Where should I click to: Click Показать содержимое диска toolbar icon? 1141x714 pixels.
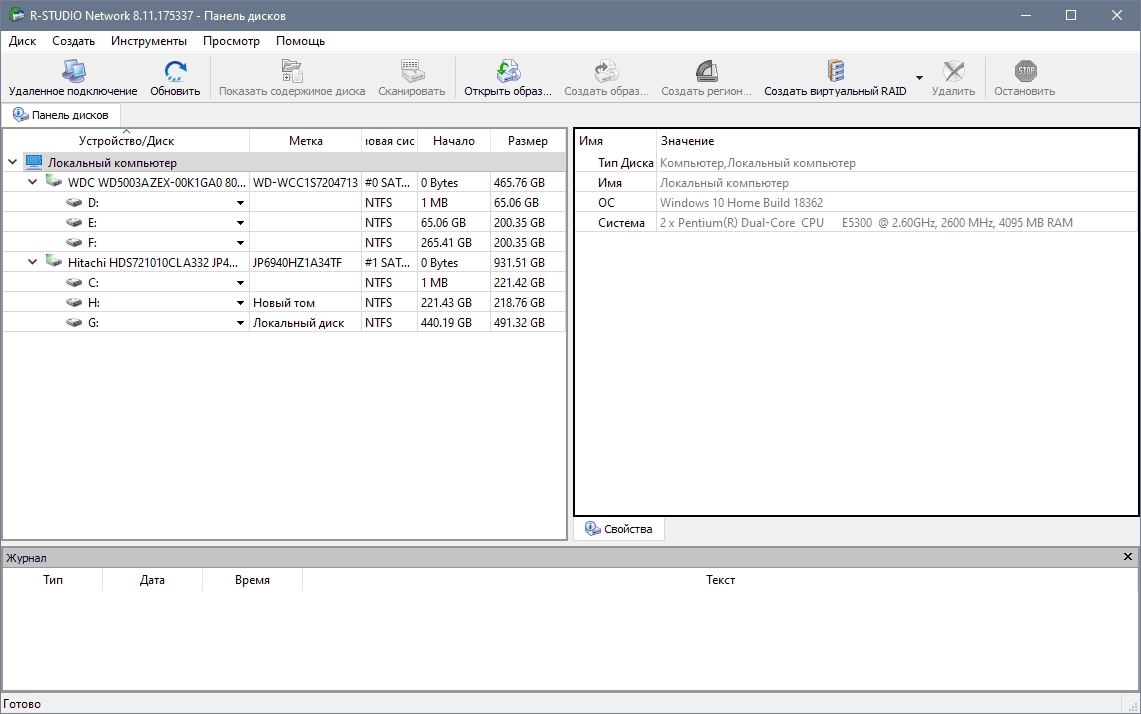pos(292,71)
